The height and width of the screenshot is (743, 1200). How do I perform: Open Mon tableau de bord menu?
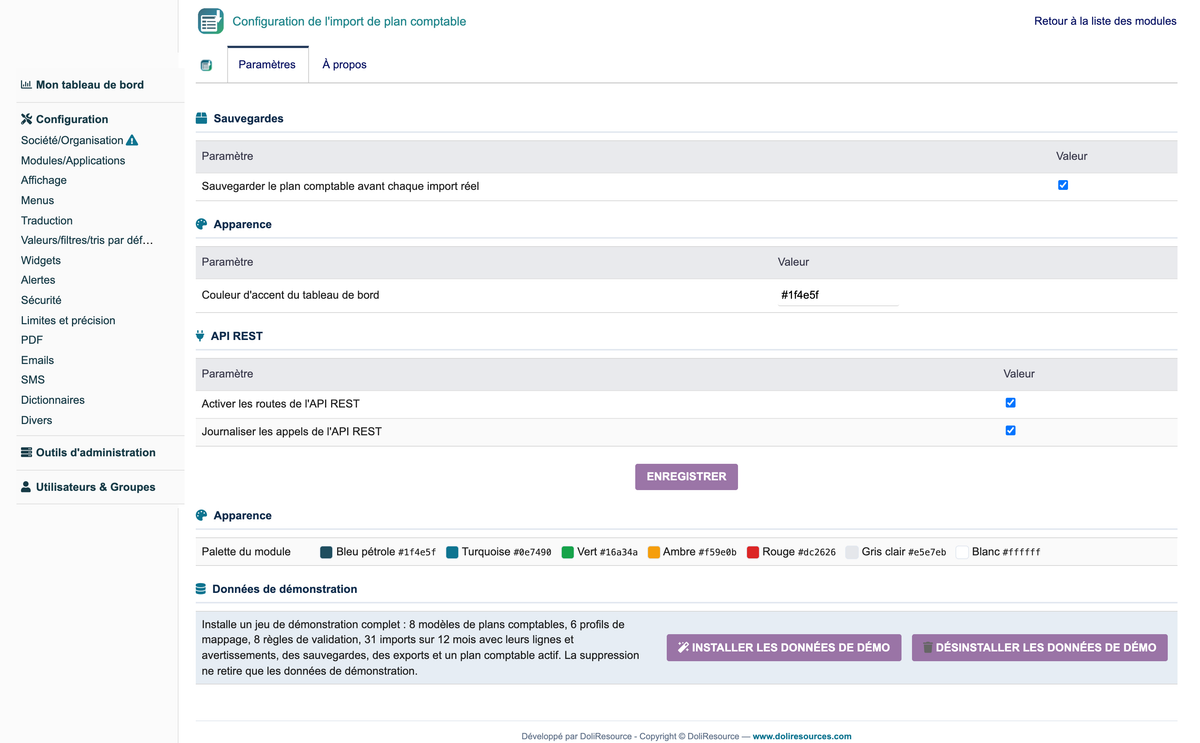click(90, 85)
